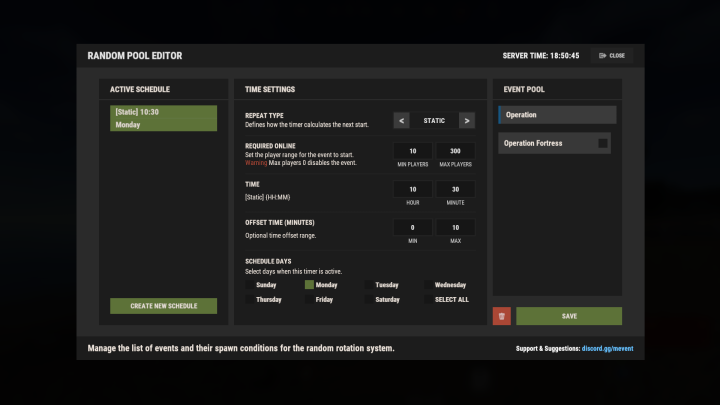Select the Operation category in Event Pool
This screenshot has height=405, width=720.
tap(557, 115)
